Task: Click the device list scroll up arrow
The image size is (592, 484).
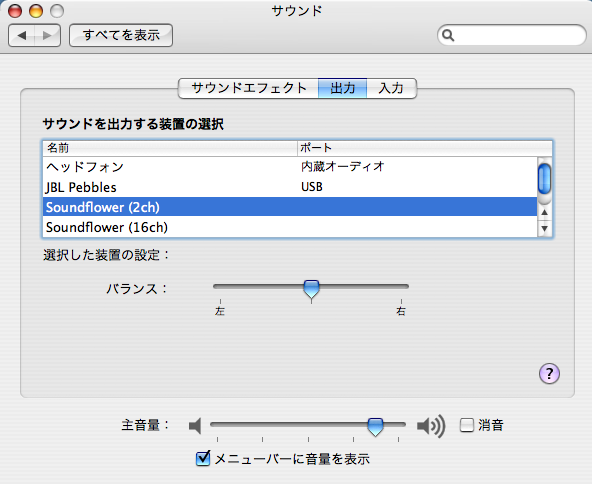Action: [544, 212]
